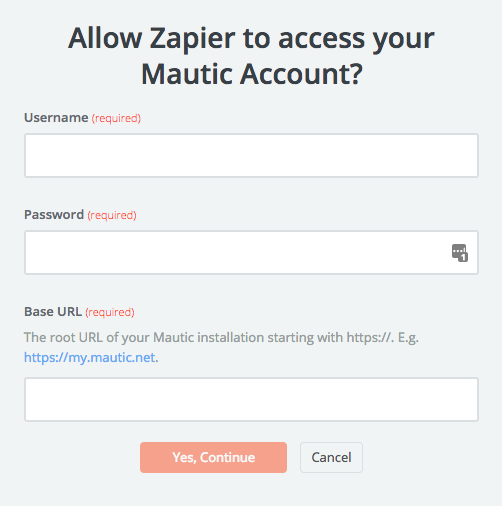
Task: Click the E.g. text in the hint
Action: 408,338
